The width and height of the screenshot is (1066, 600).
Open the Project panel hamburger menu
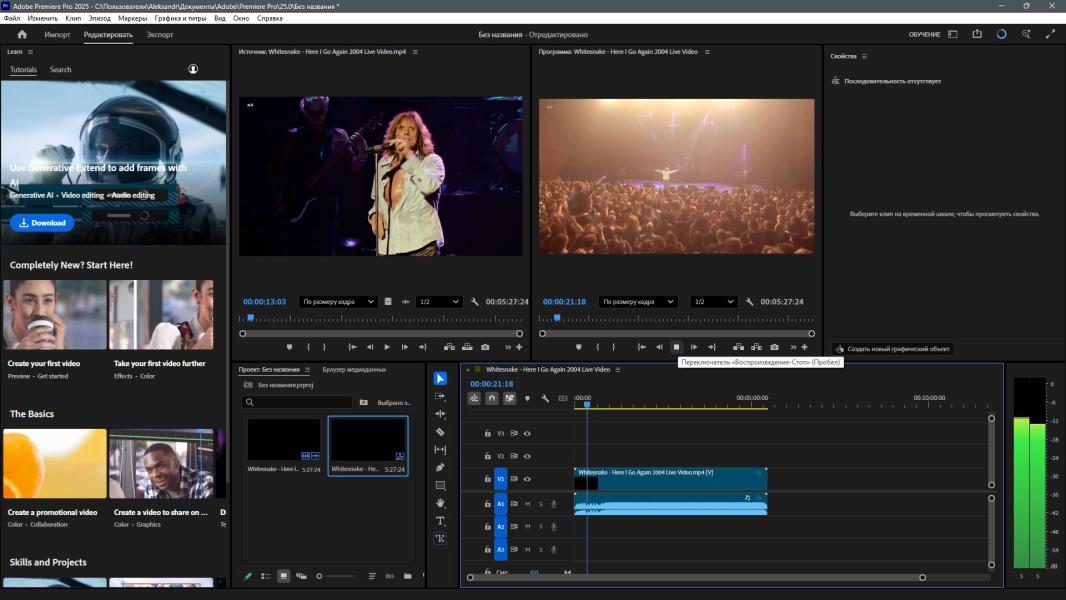[x=308, y=370]
